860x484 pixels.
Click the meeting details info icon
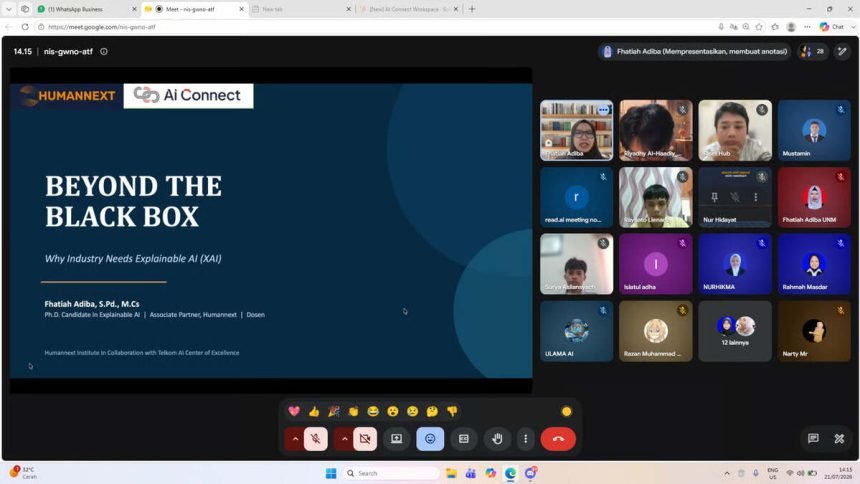(104, 52)
